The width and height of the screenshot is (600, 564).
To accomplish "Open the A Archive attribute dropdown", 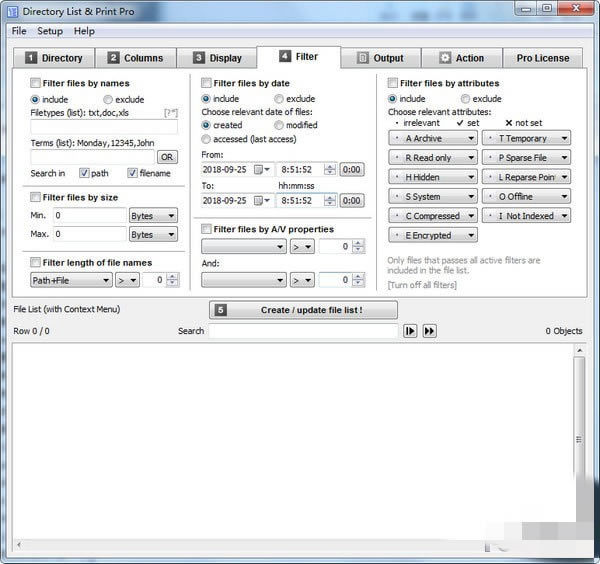I will [x=433, y=138].
